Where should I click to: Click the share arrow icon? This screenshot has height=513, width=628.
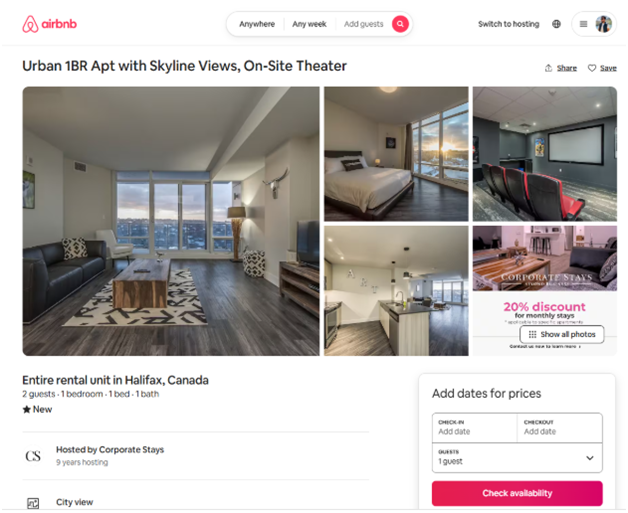(x=548, y=68)
